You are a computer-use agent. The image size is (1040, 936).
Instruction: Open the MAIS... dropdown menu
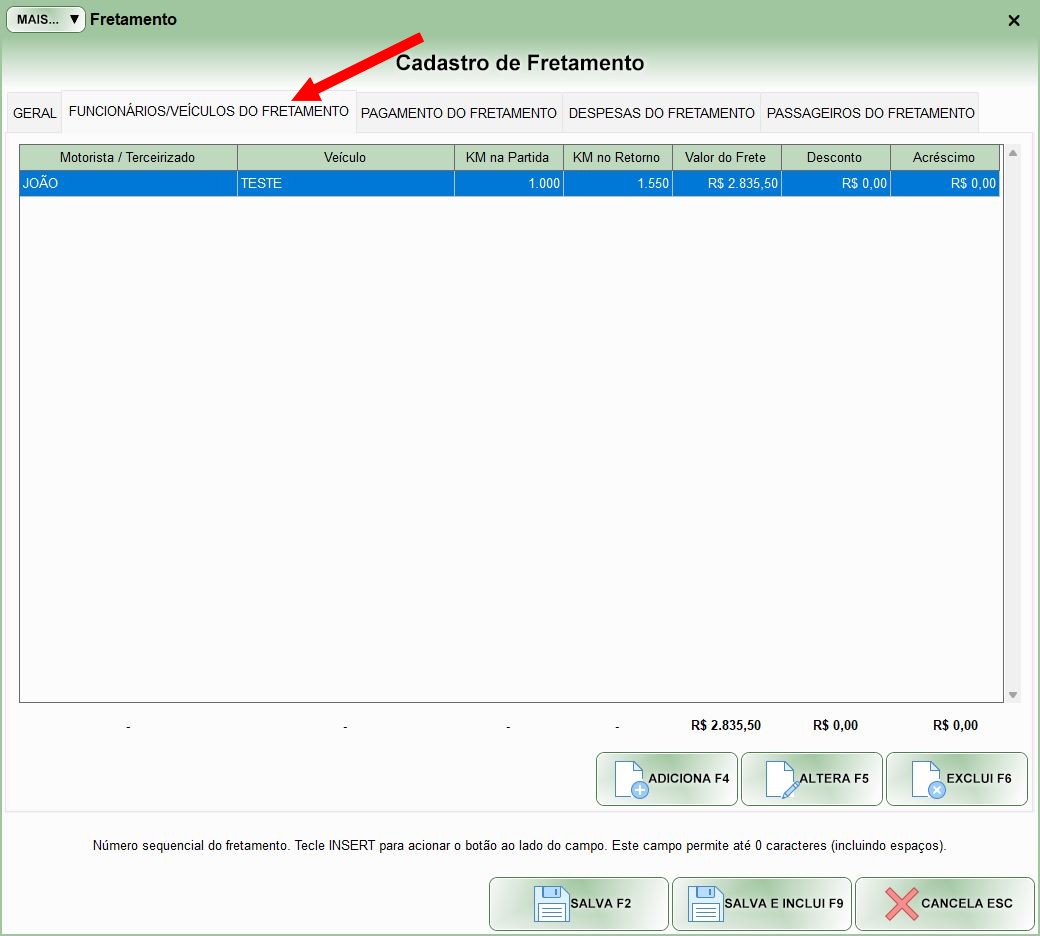point(46,20)
